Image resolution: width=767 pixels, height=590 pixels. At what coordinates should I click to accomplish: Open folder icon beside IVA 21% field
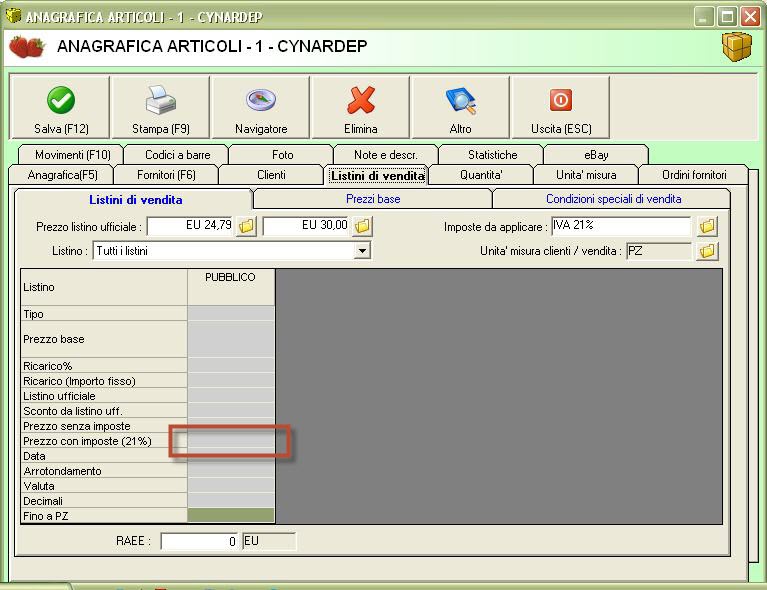click(707, 226)
